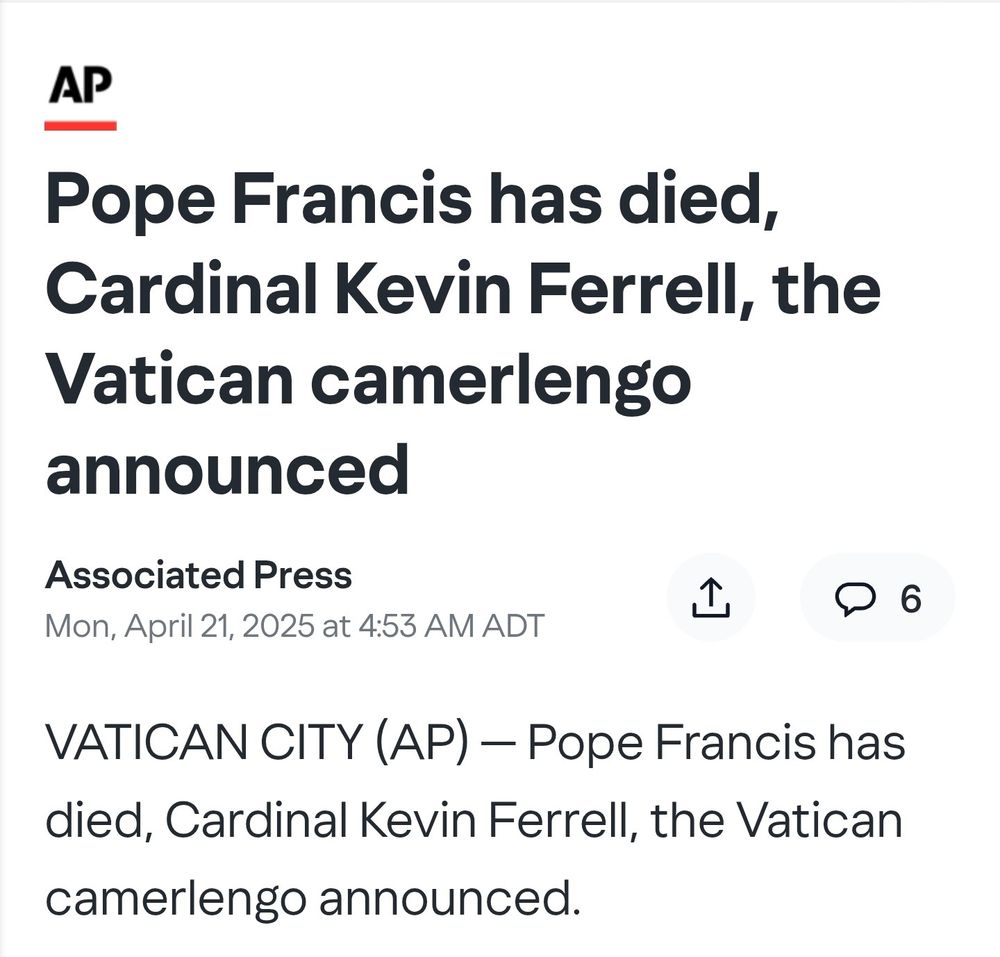Click the "ADT" timezone label
Viewport: 1000px width, 957px height.
[513, 625]
